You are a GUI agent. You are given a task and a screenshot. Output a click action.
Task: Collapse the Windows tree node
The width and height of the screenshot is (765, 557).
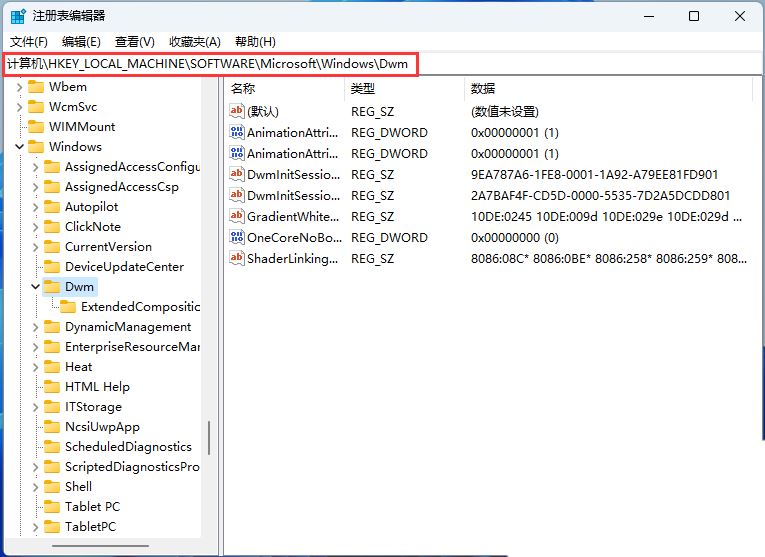(x=20, y=147)
